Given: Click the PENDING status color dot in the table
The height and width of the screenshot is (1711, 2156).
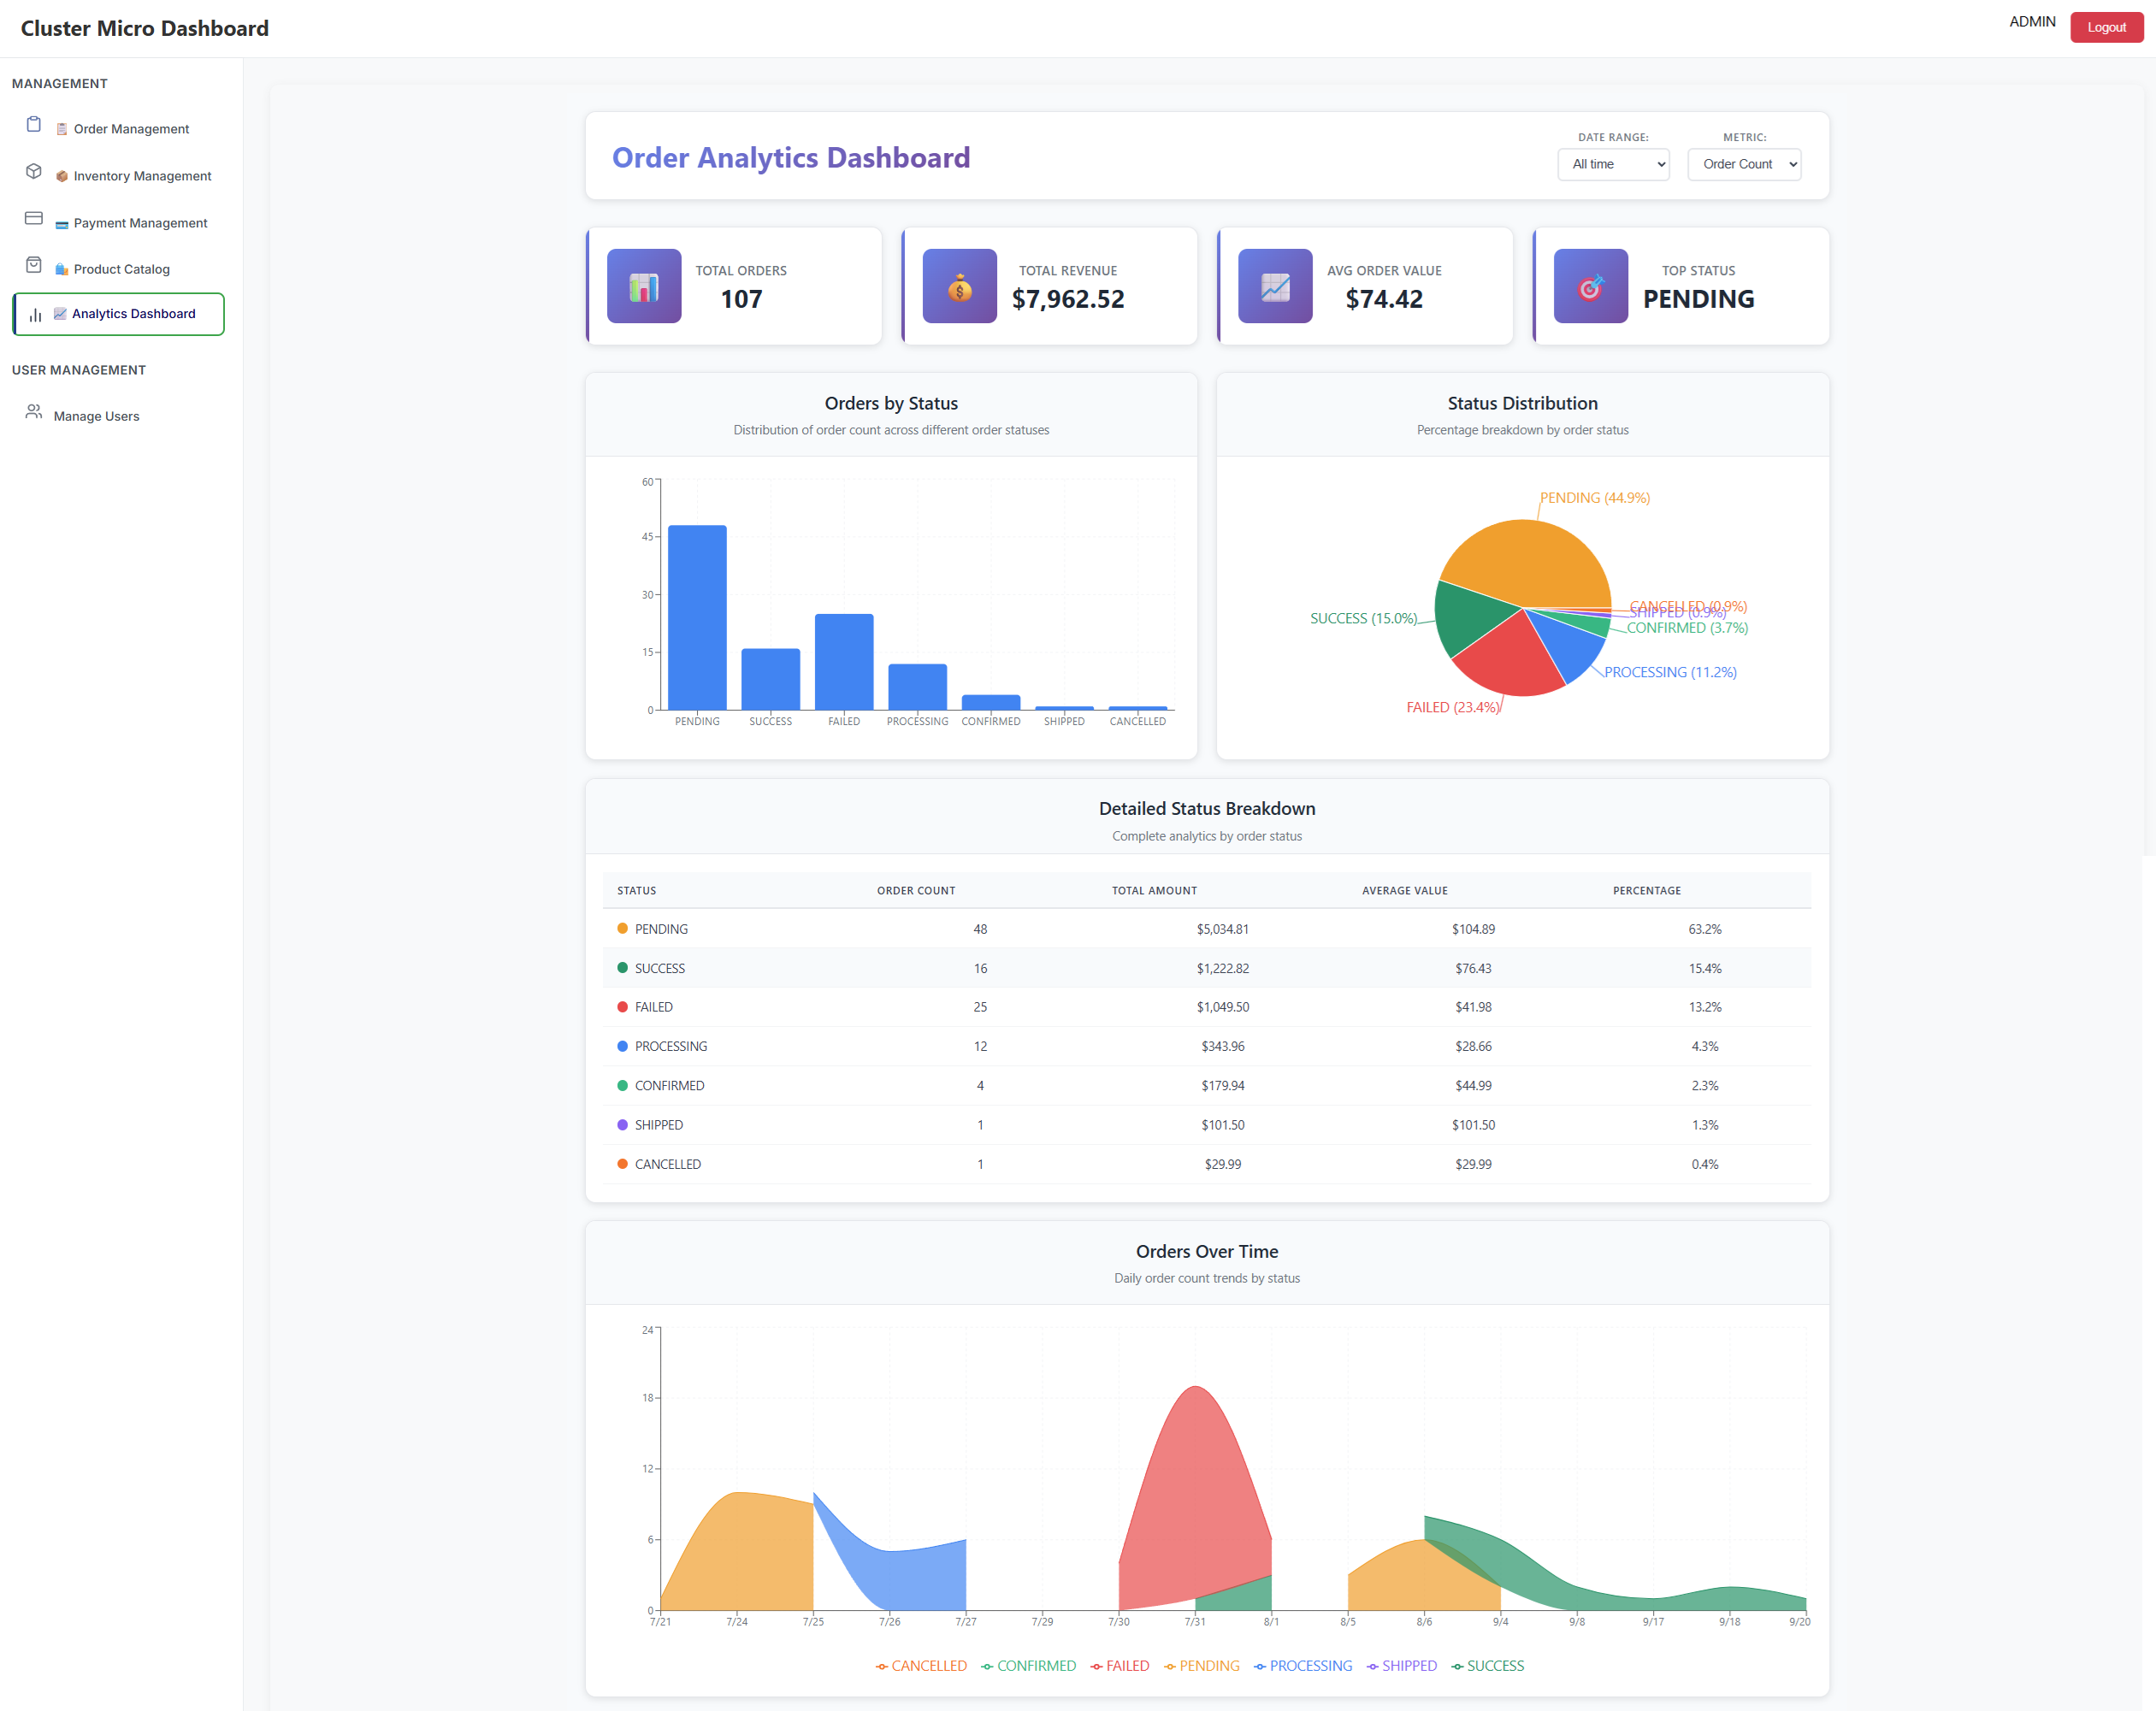Looking at the screenshot, I should [623, 928].
